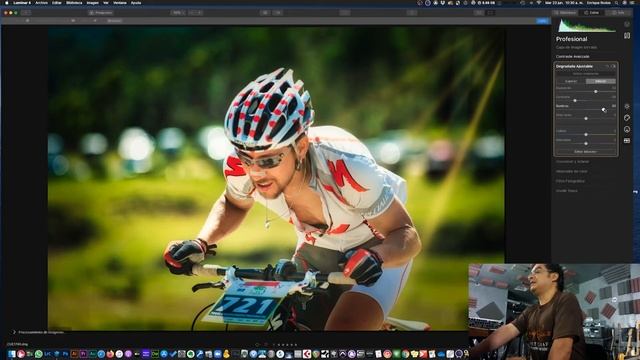This screenshot has height=360, width=640.
Task: Click the Contraste slider handle
Action: click(575, 100)
